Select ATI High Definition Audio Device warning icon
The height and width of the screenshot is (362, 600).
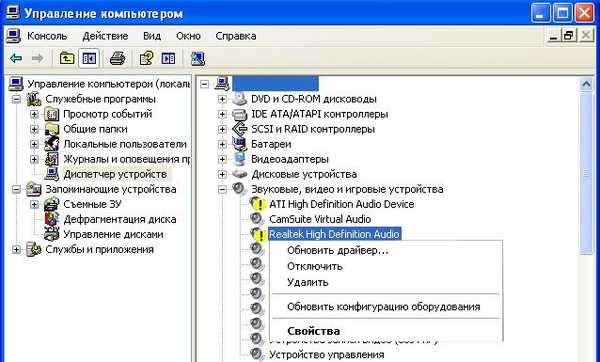click(258, 204)
